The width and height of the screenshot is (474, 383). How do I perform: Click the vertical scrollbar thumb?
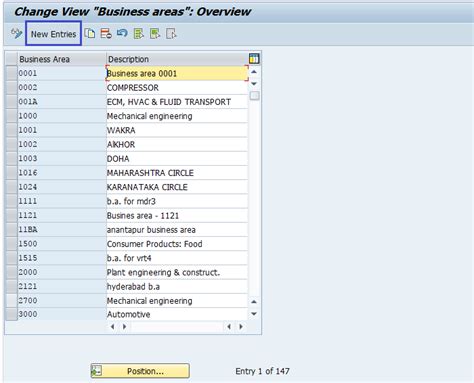[x=254, y=96]
